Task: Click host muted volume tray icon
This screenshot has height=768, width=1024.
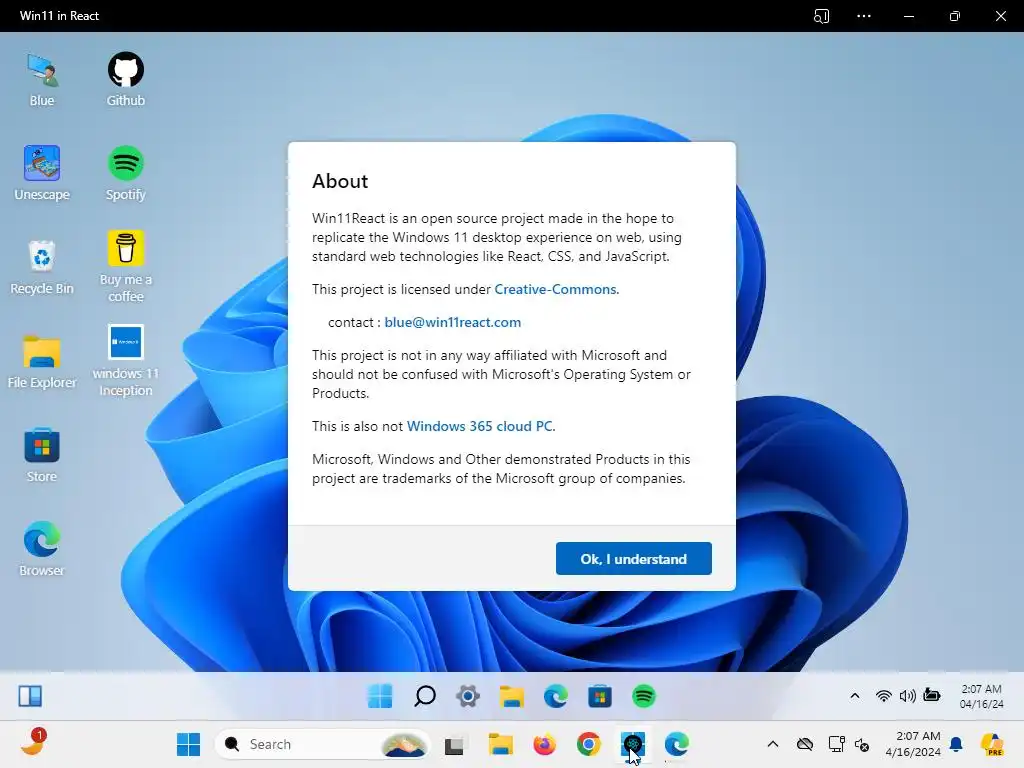Action: pyautogui.click(x=862, y=744)
